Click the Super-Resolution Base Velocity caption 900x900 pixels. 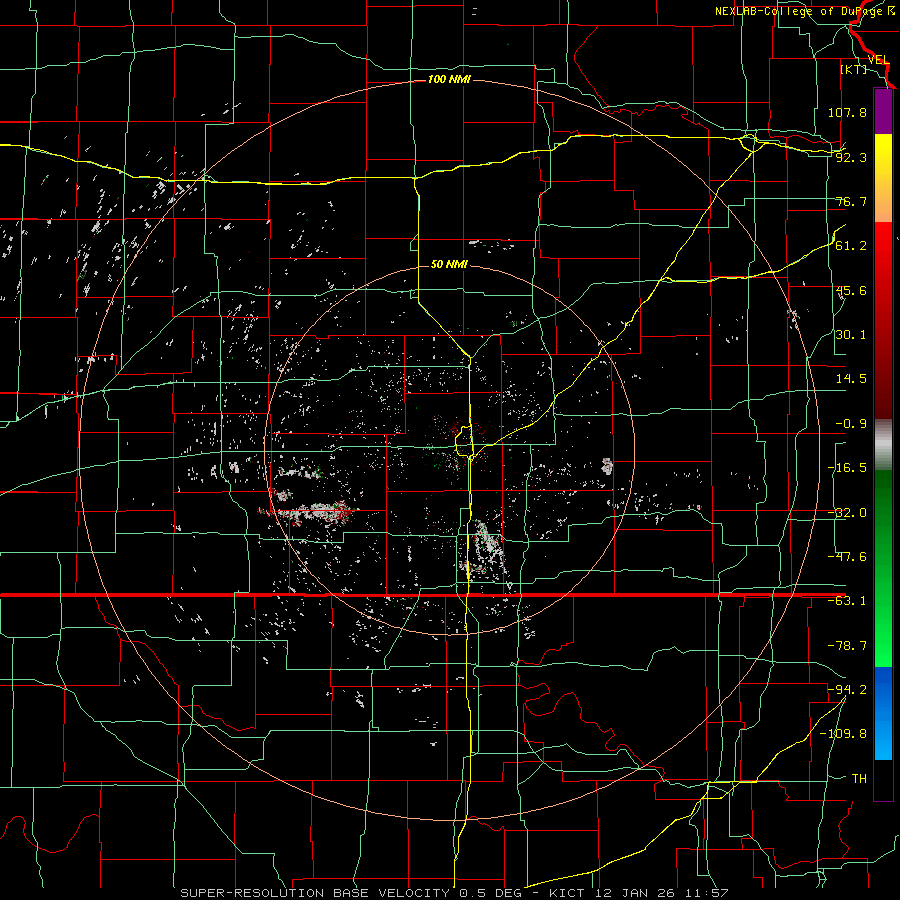coord(454,893)
